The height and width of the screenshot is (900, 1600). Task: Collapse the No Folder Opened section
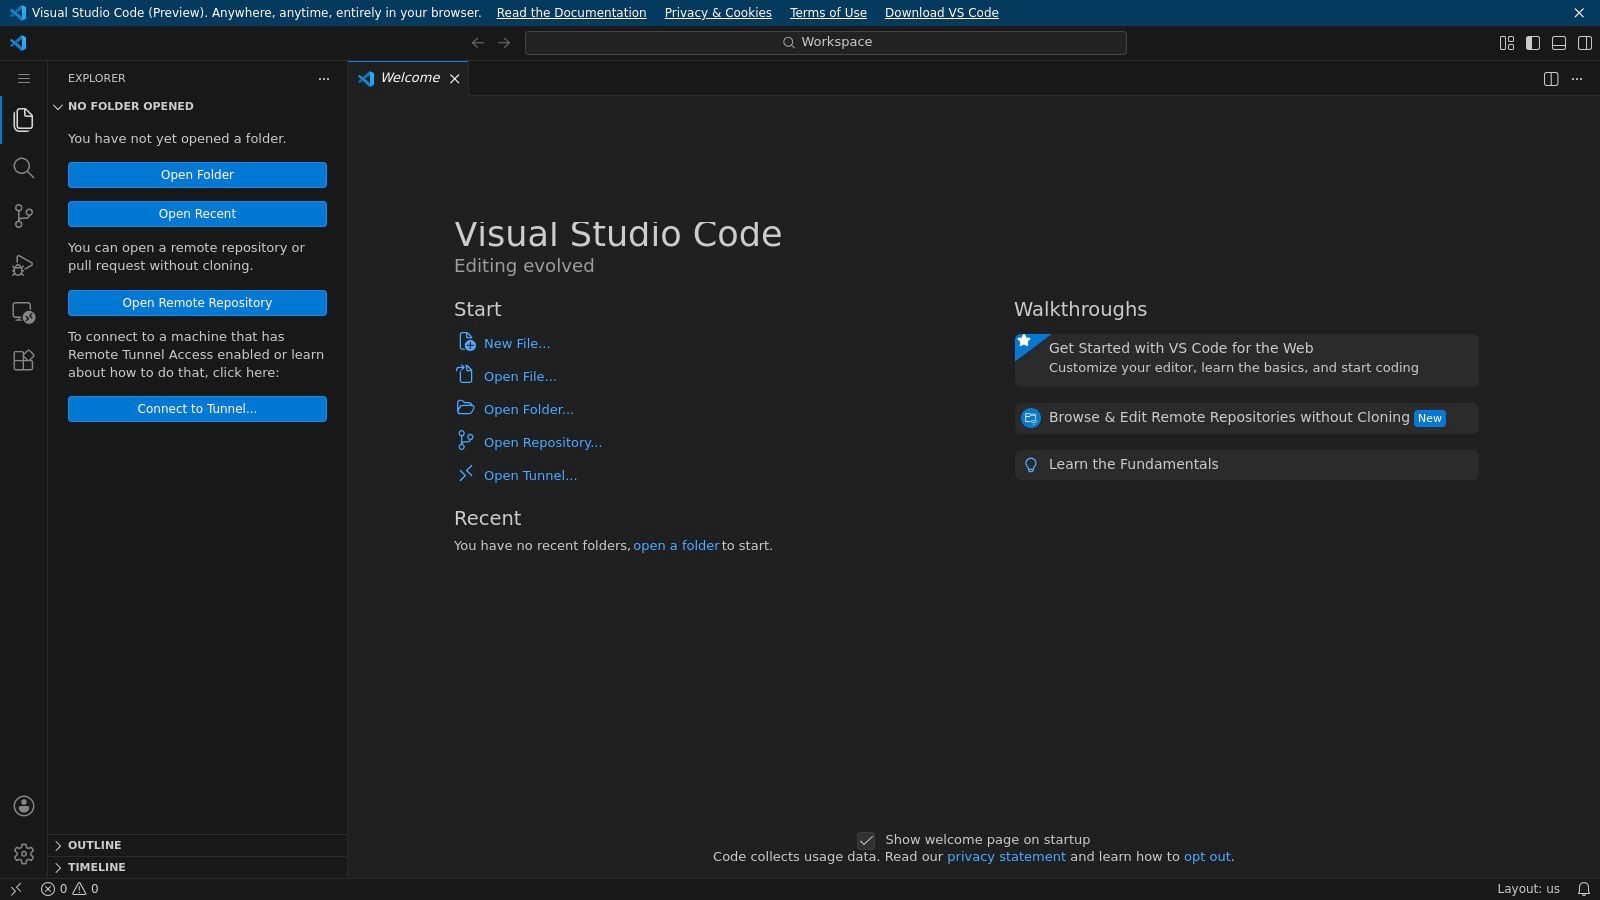click(x=58, y=106)
